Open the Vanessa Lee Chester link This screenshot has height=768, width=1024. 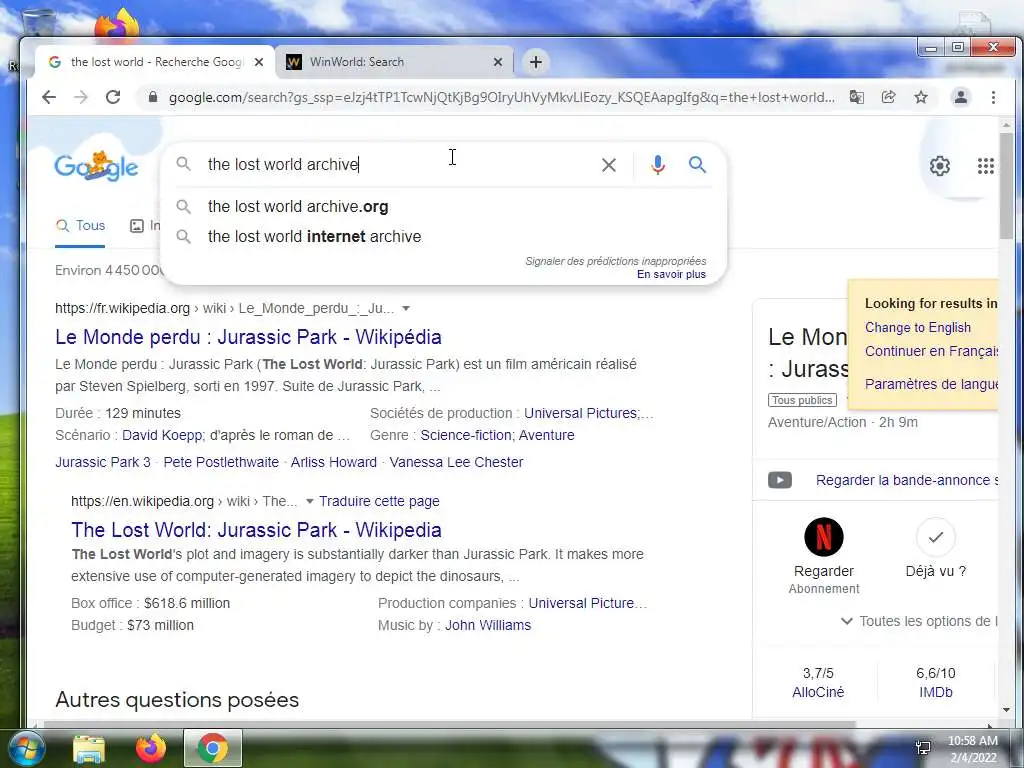click(x=456, y=462)
